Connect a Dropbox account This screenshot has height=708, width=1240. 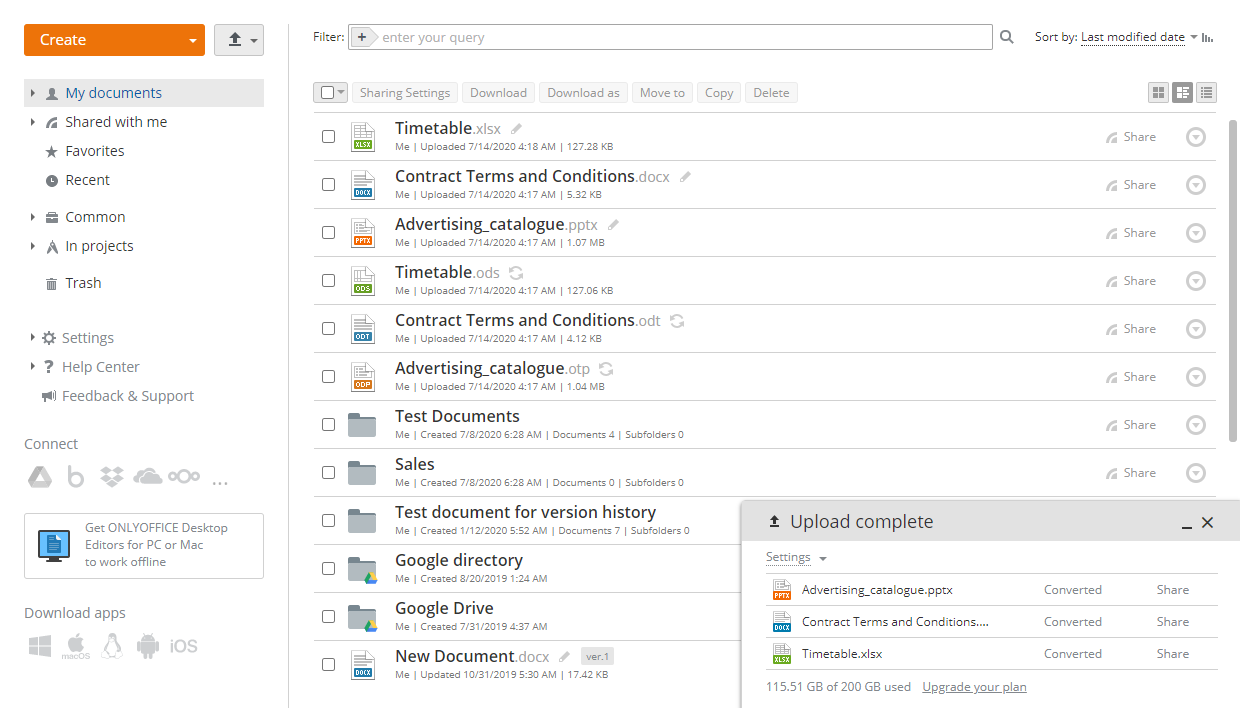point(112,477)
